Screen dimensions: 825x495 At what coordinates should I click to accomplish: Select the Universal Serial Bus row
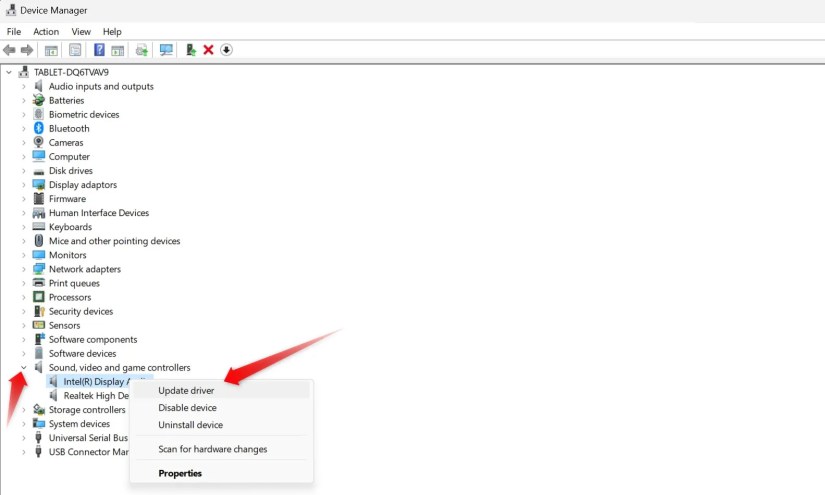(88, 438)
